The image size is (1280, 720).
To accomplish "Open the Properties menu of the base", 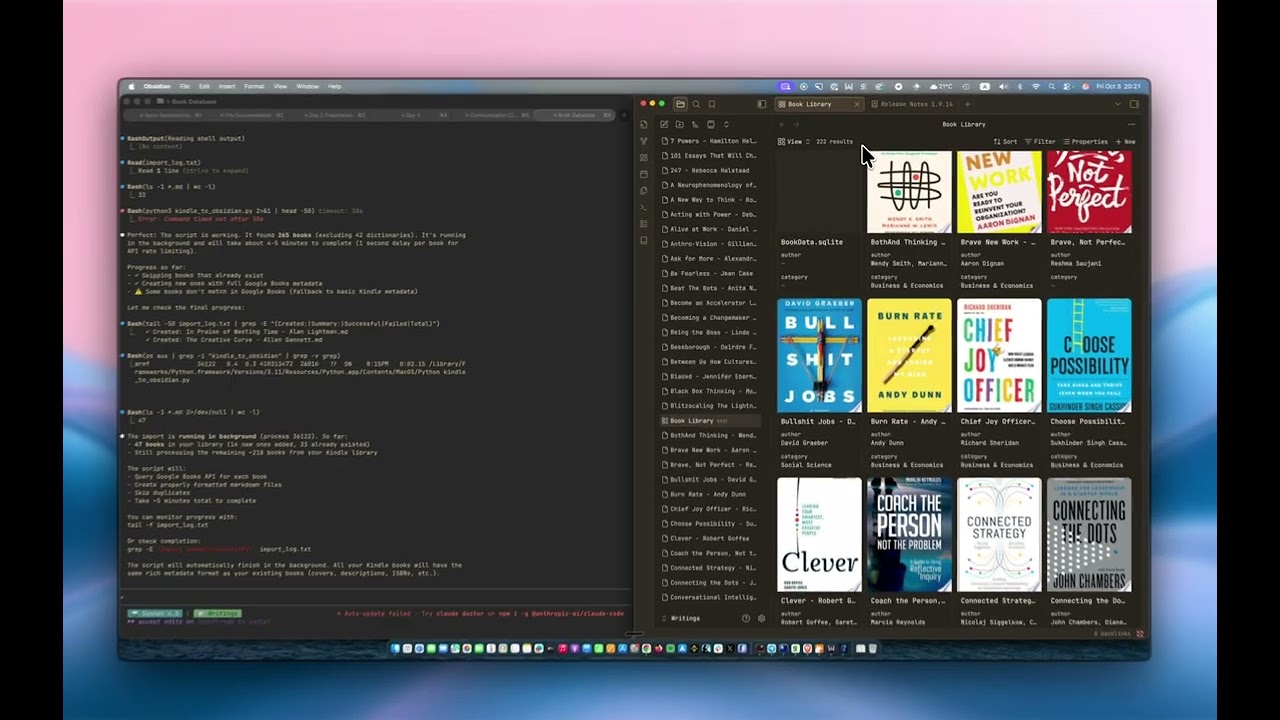I will 1085,142.
